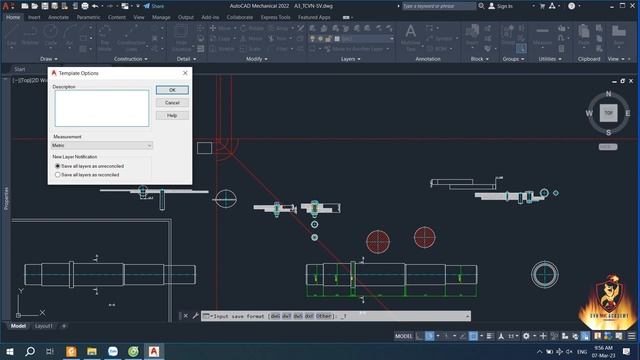This screenshot has height=360, width=640.
Task: Select the Rotate tool in Modify panel
Action: (x=252, y=28)
